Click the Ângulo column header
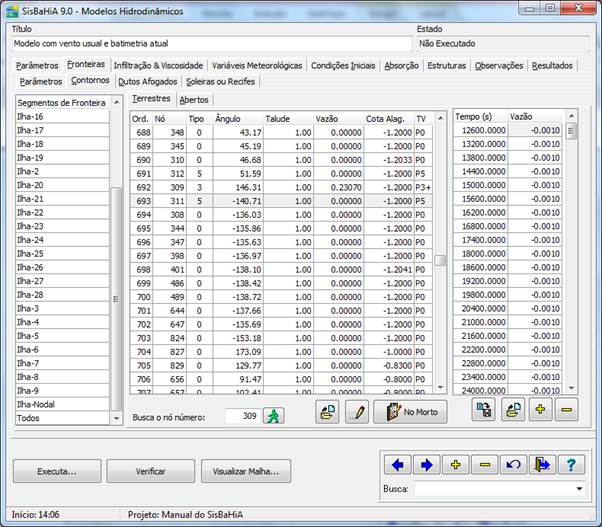Screen dimensions: 602x527 tap(238, 119)
